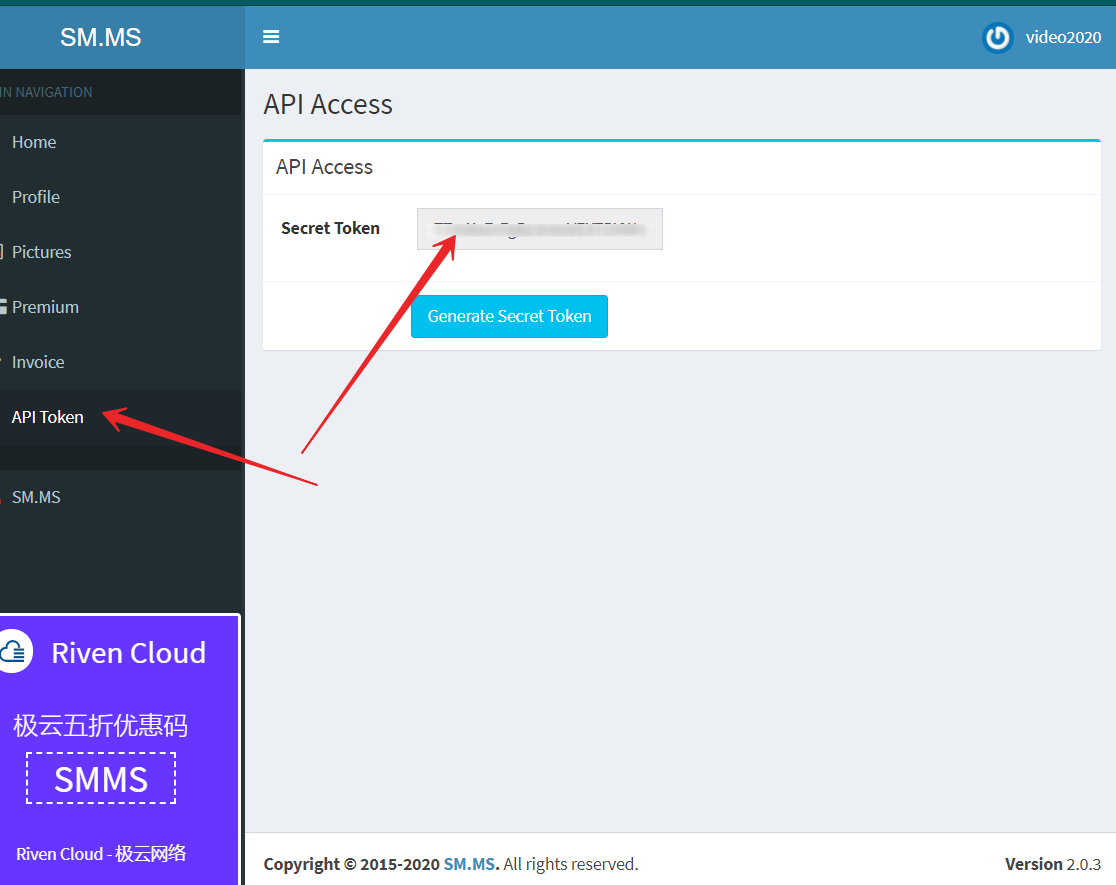Click the API Access page heading
The width and height of the screenshot is (1116, 885).
(328, 105)
